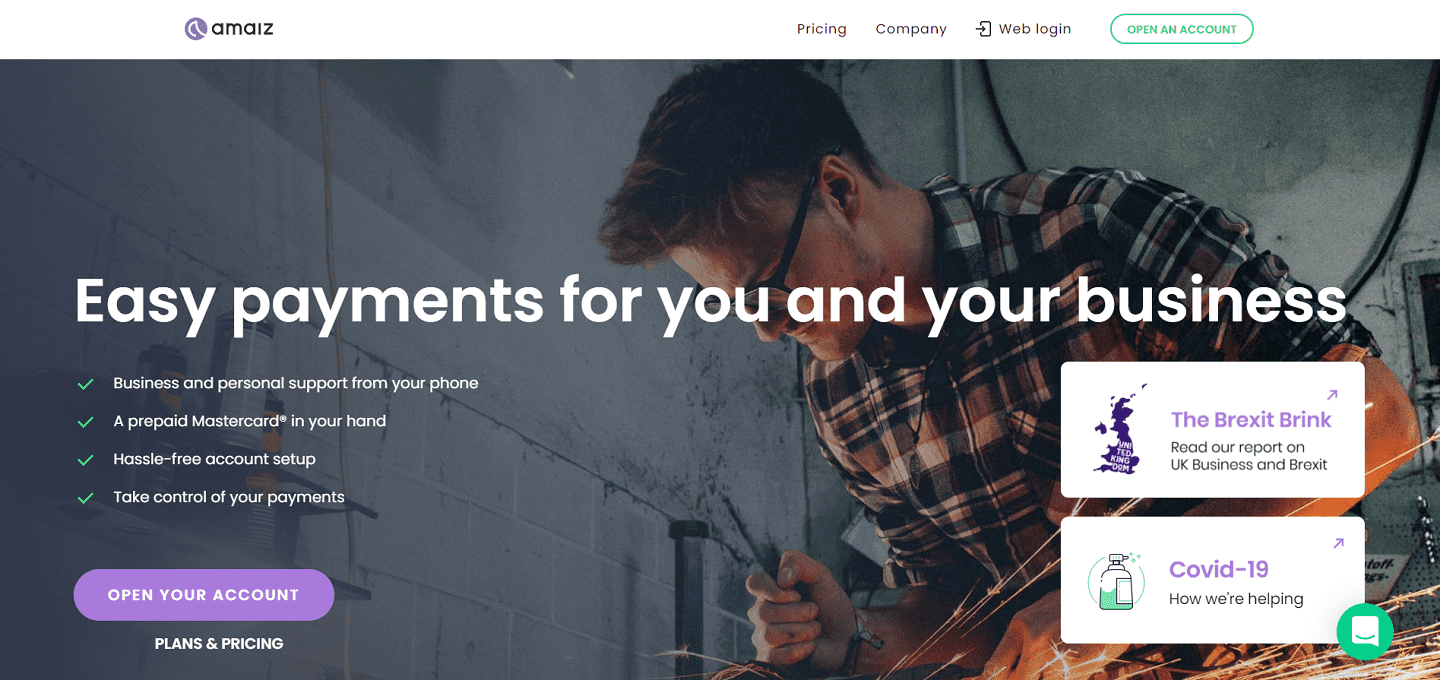Click checkmark beside Hassle-free account setup

pyautogui.click(x=86, y=460)
